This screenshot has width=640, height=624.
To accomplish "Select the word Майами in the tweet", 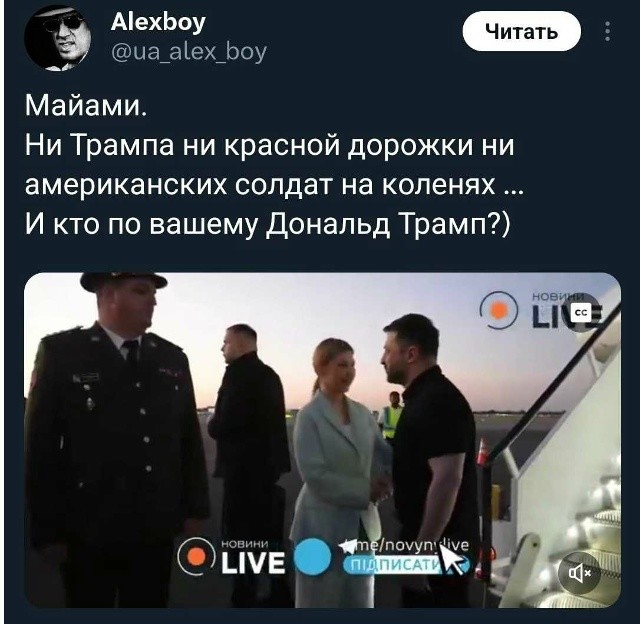I will pos(81,105).
